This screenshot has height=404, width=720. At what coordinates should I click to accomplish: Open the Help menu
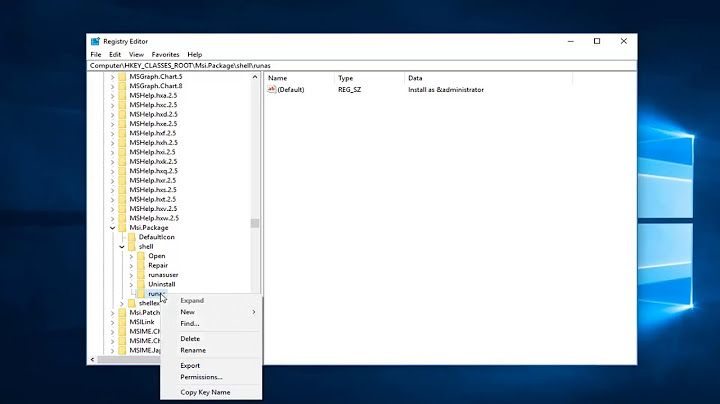pos(195,54)
